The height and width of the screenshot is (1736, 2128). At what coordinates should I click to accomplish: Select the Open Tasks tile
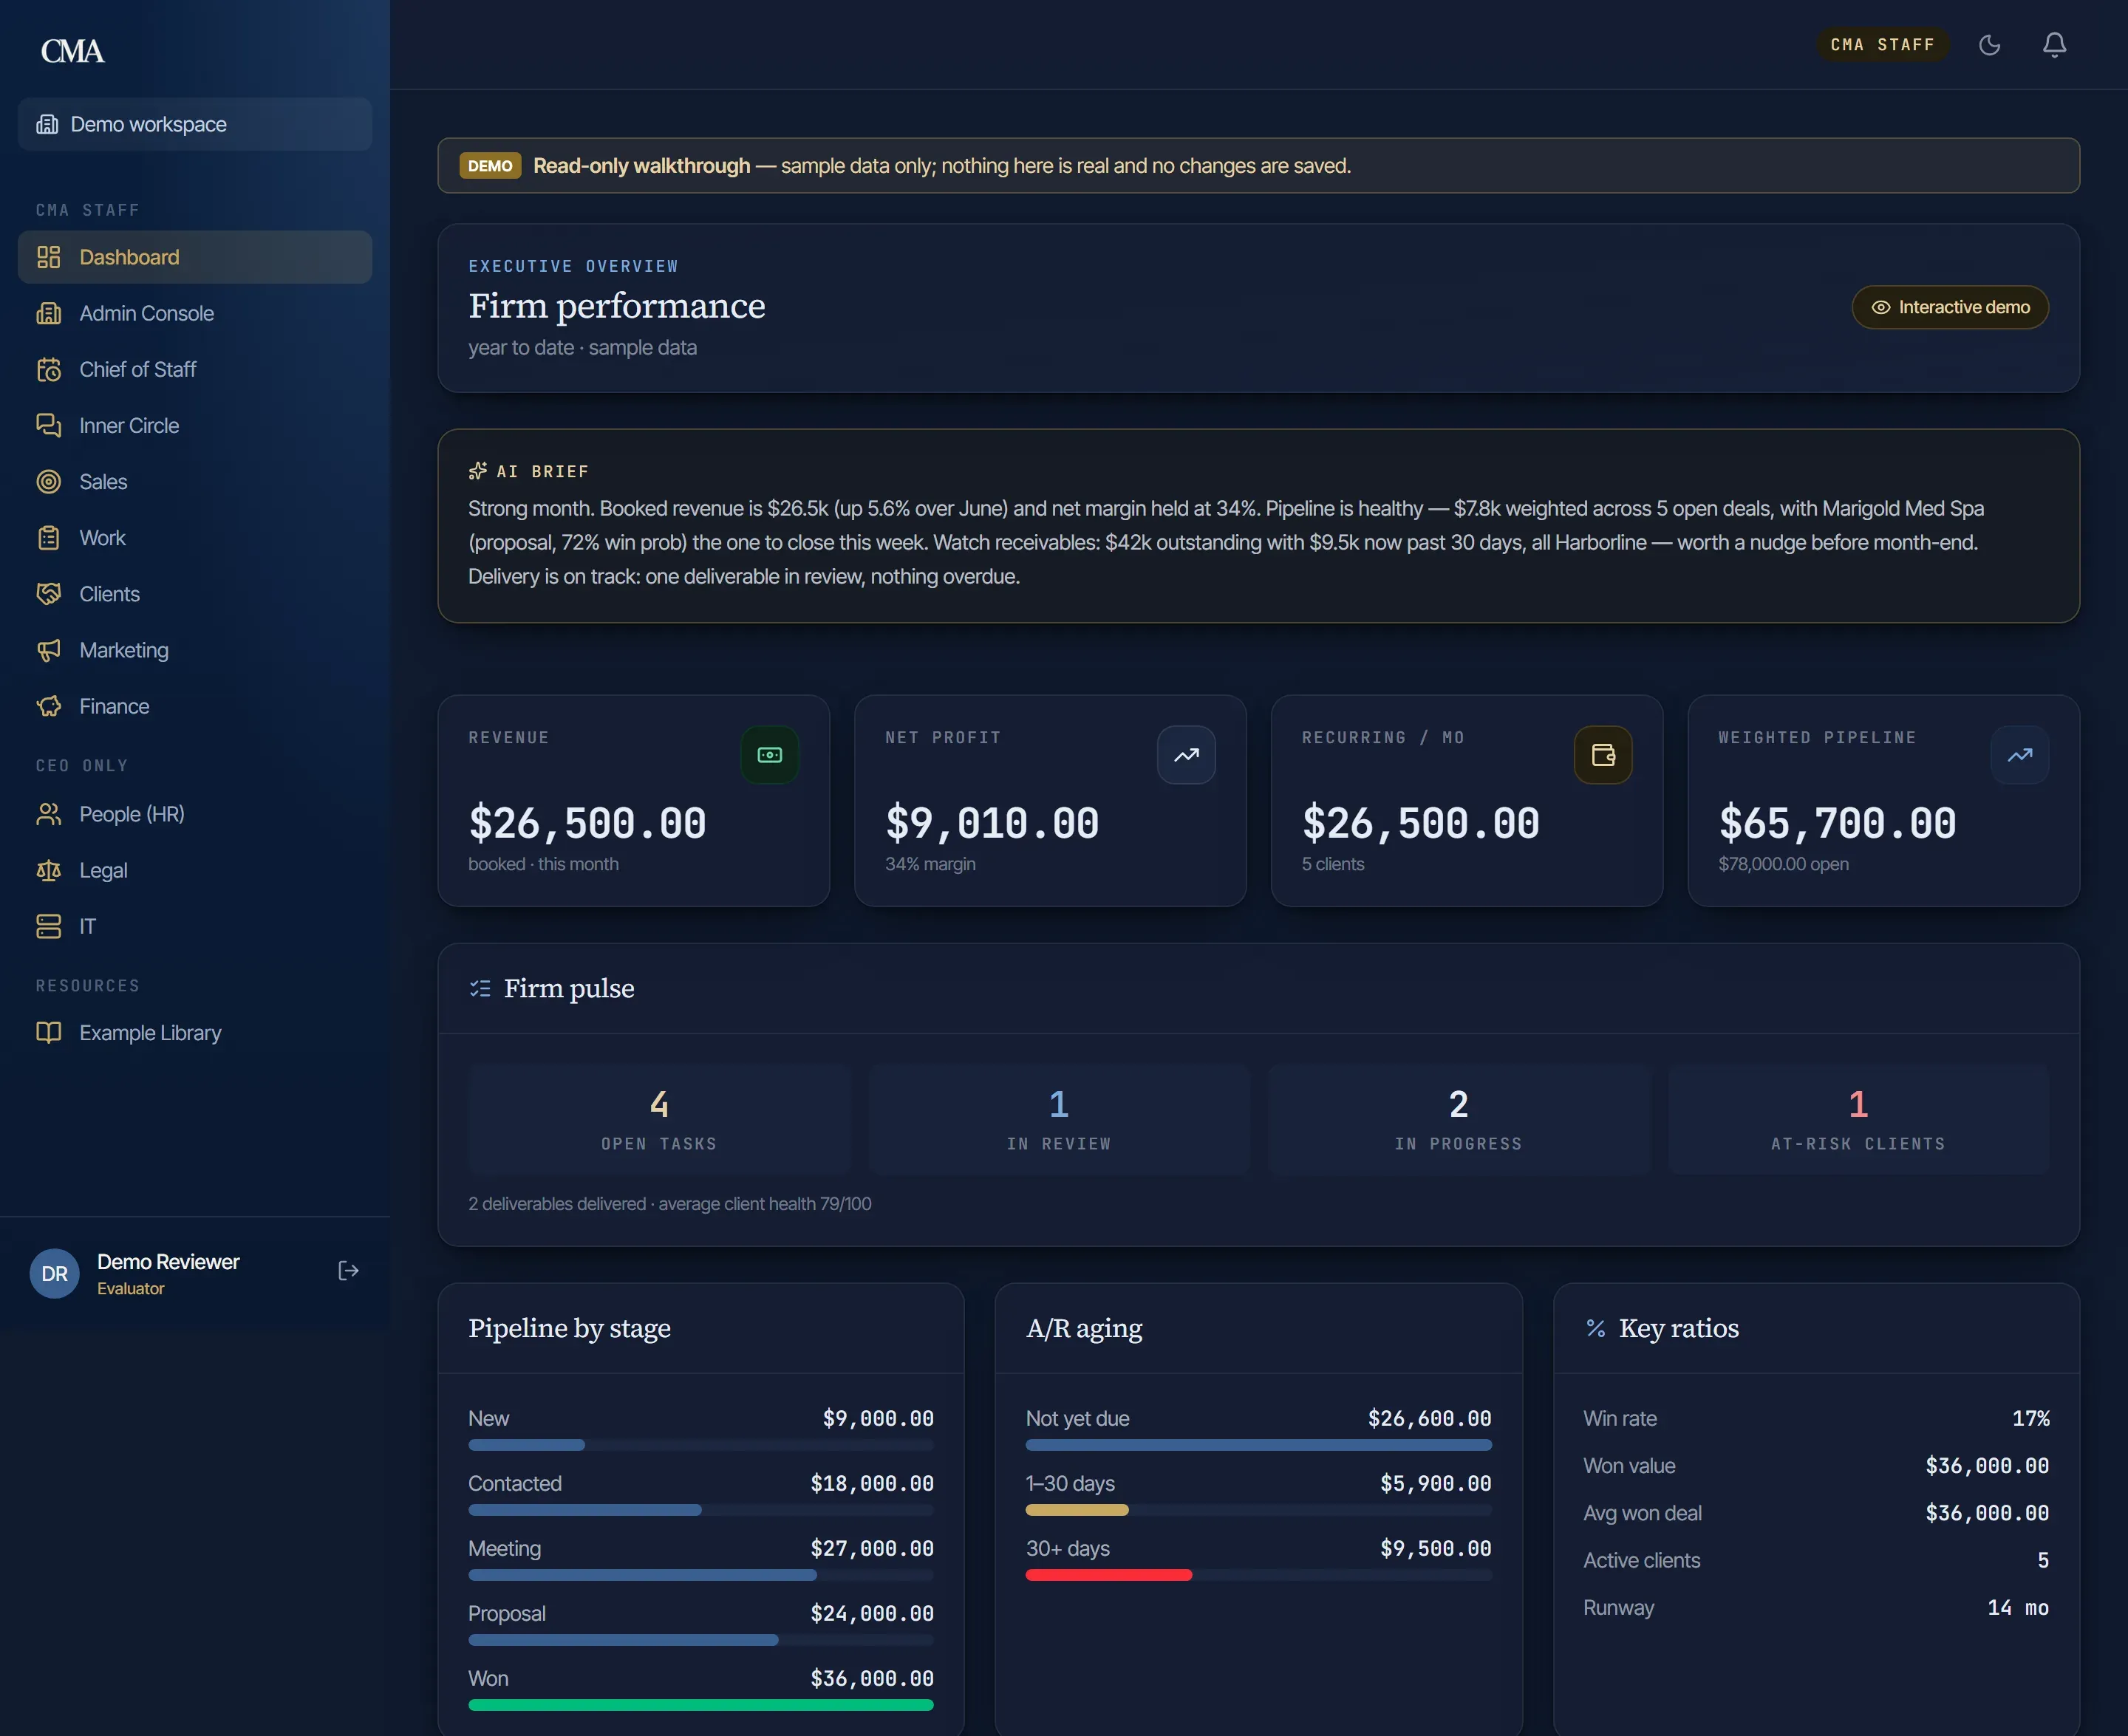pos(659,1119)
